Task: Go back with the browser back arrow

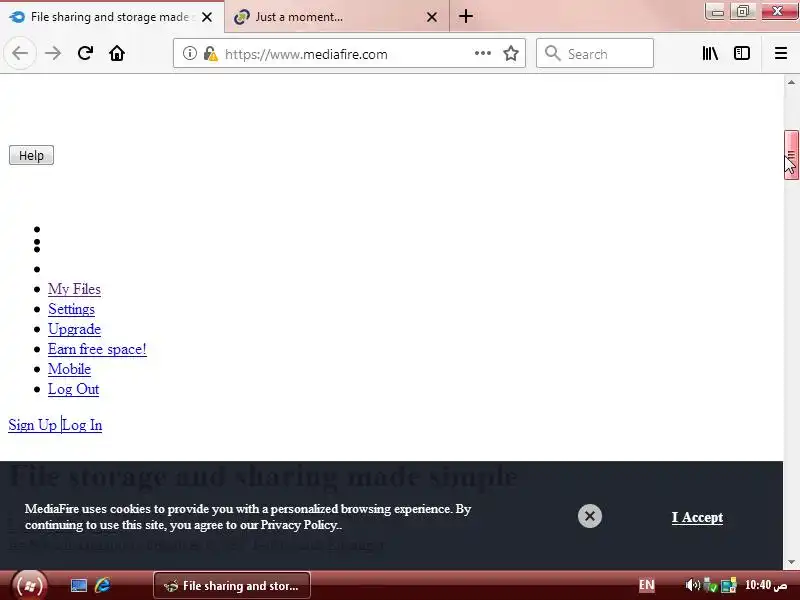Action: [20, 53]
